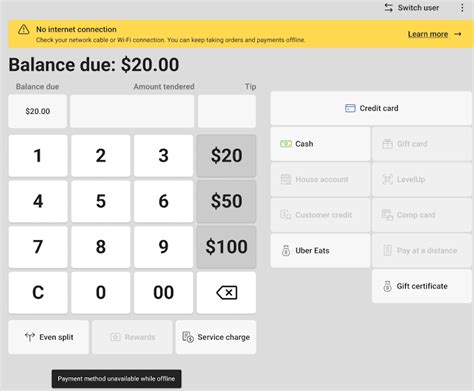The image size is (474, 391).
Task: Tap the backspace delete key
Action: click(x=226, y=293)
